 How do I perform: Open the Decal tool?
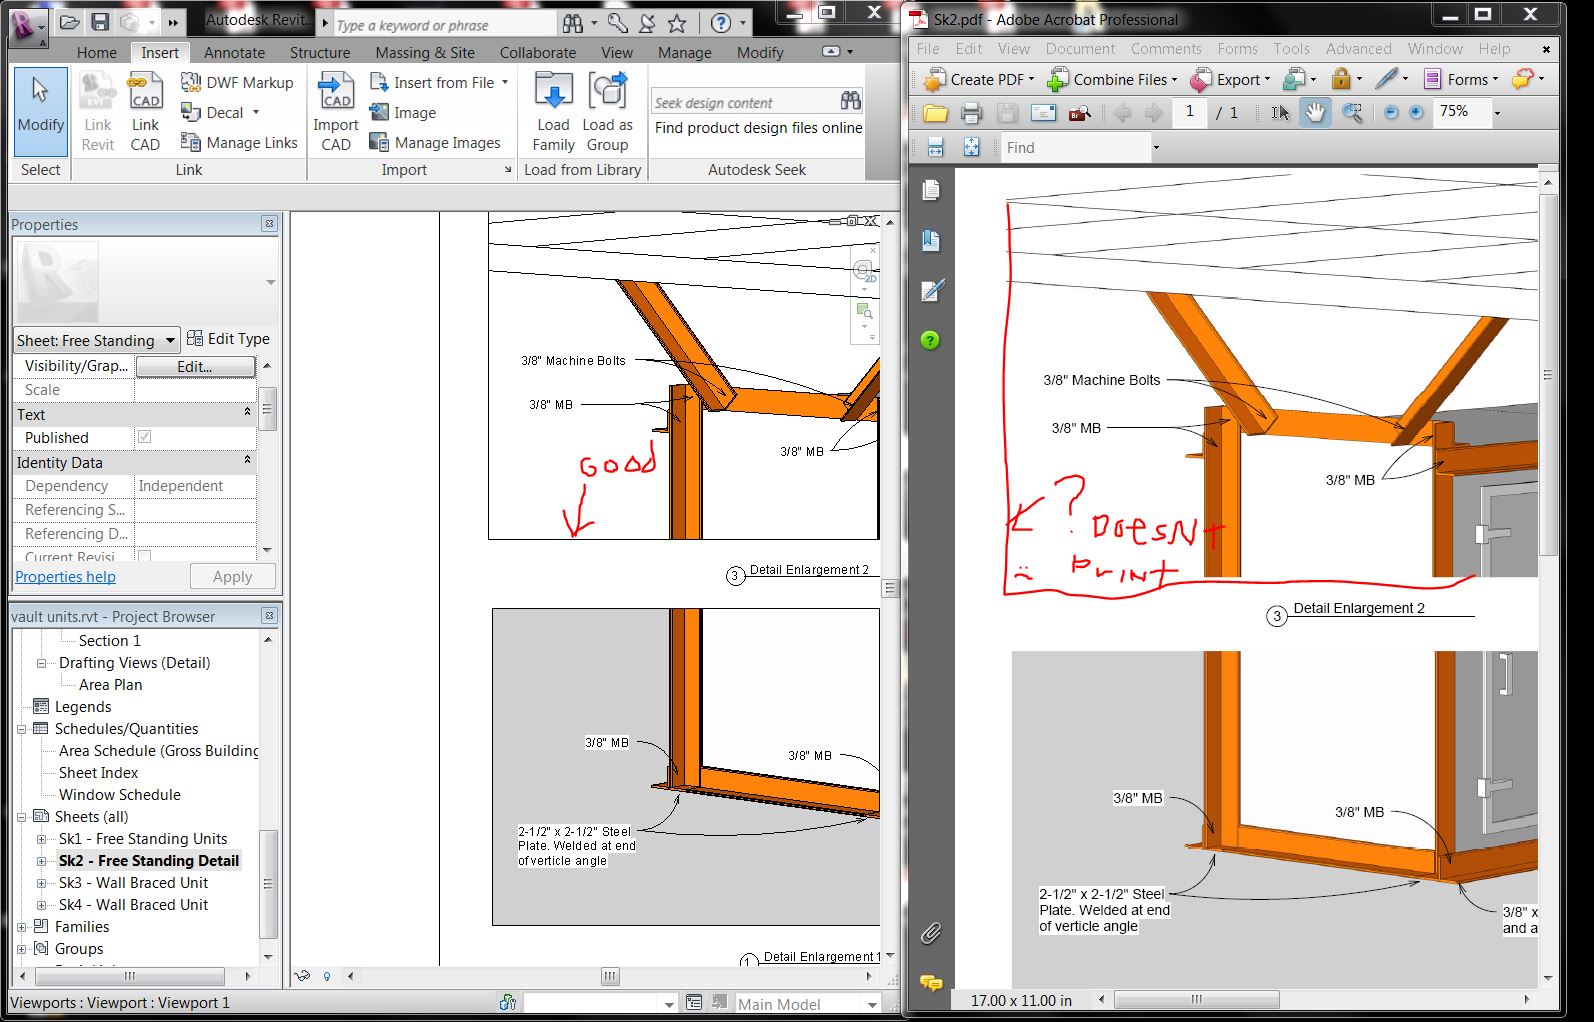(223, 113)
